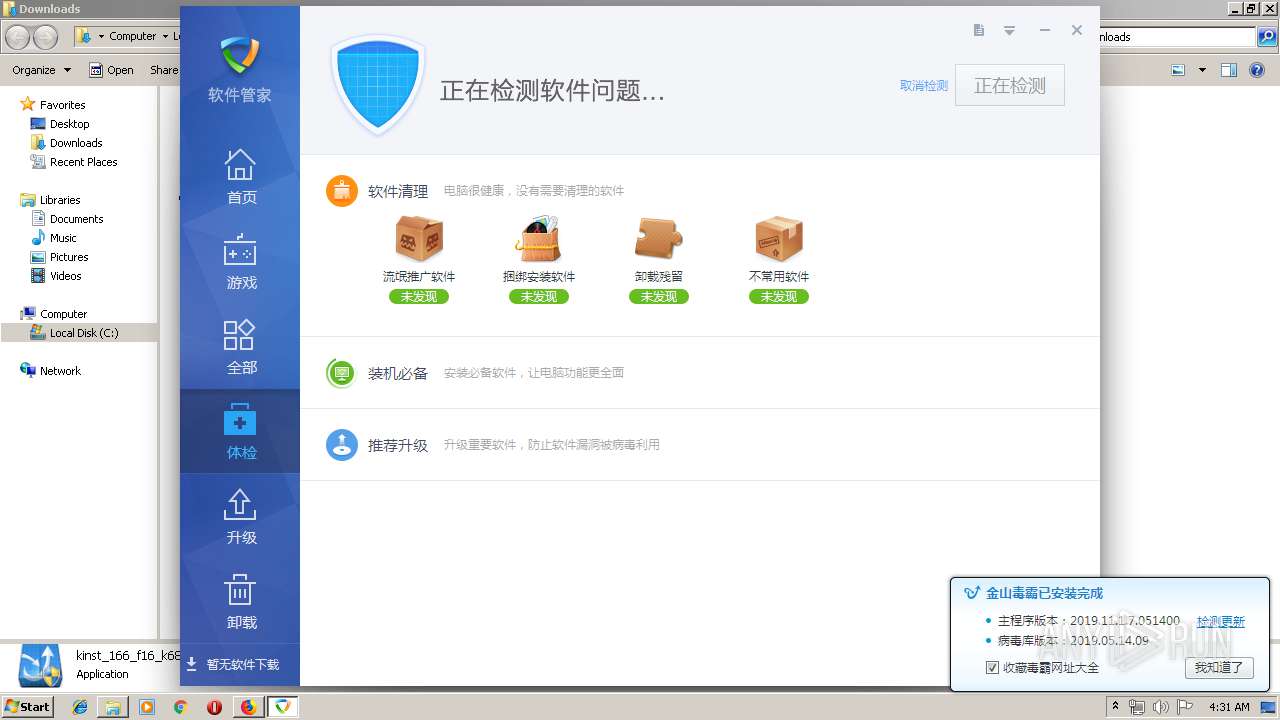Open the 游戏 games section
The image size is (1280, 720).
[x=240, y=262]
